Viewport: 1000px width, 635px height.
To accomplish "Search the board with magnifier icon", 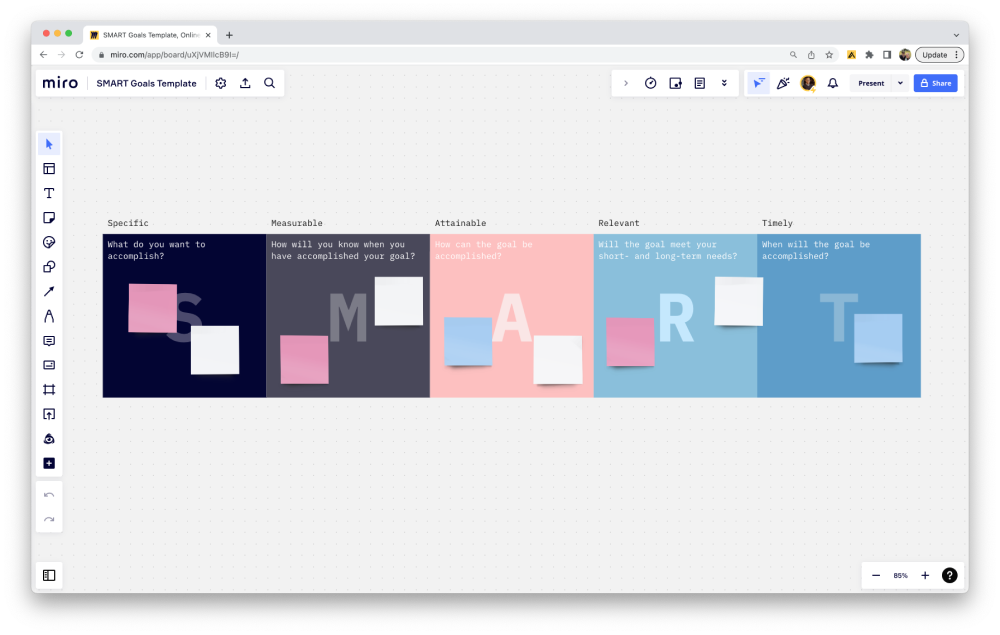I will pyautogui.click(x=270, y=84).
